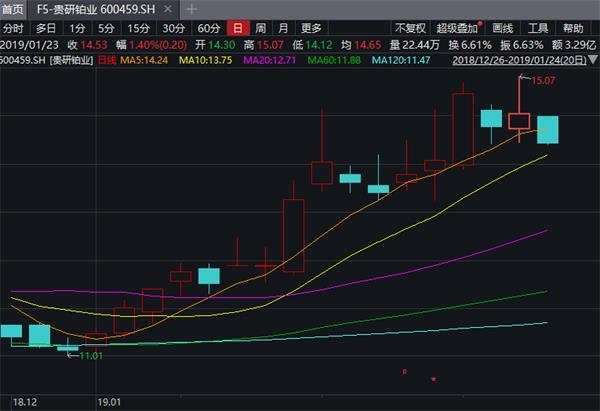The image size is (600, 411).
Task: Select the 30分 period
Action: tap(173, 28)
